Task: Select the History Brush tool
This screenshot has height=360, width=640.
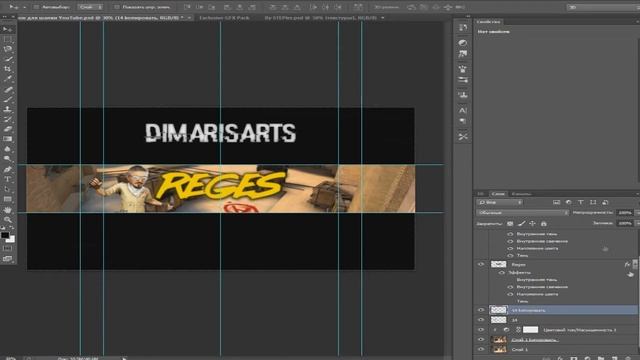Action: pyautogui.click(x=8, y=119)
